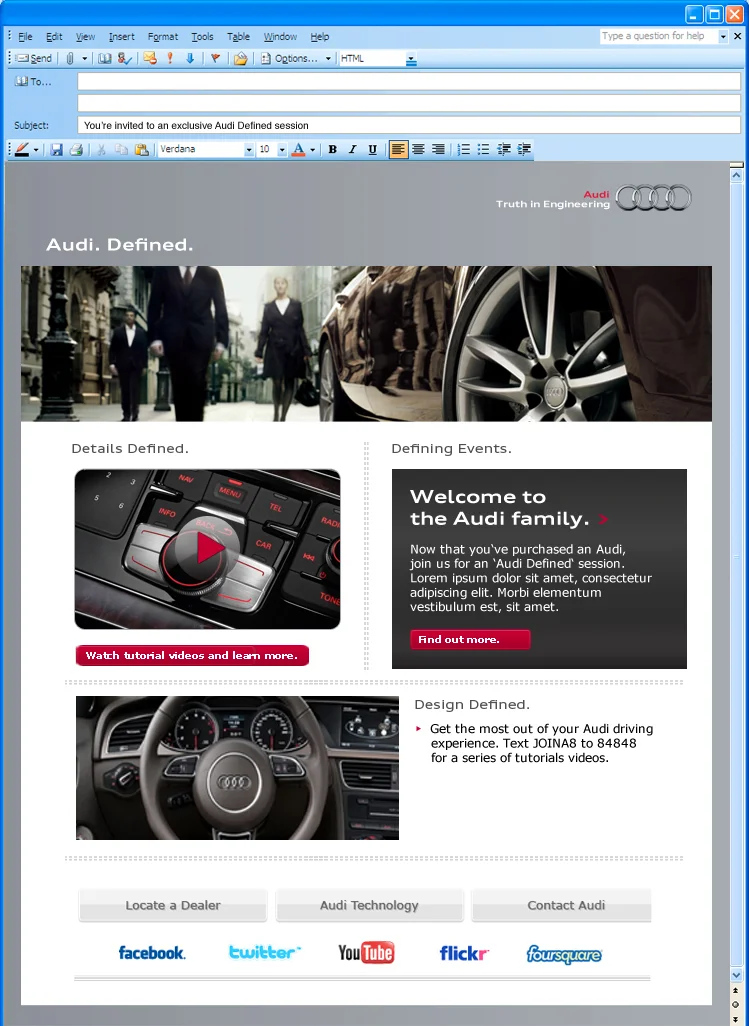Open the Table menu
Image resolution: width=749 pixels, height=1026 pixels.
(x=238, y=37)
